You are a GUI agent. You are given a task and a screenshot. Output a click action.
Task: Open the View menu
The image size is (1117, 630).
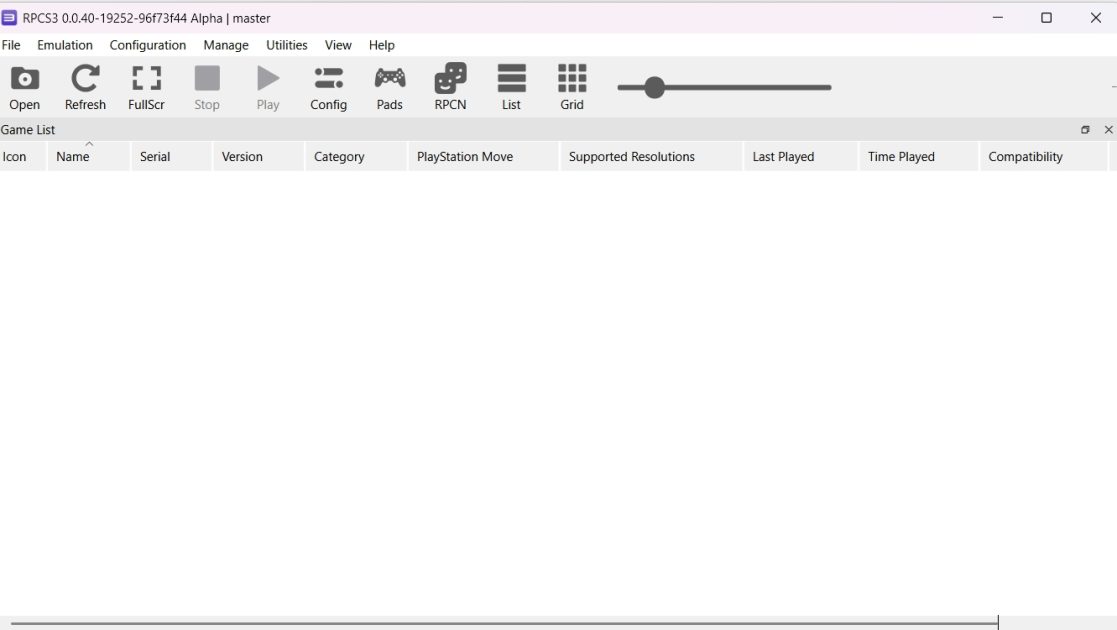(x=338, y=45)
